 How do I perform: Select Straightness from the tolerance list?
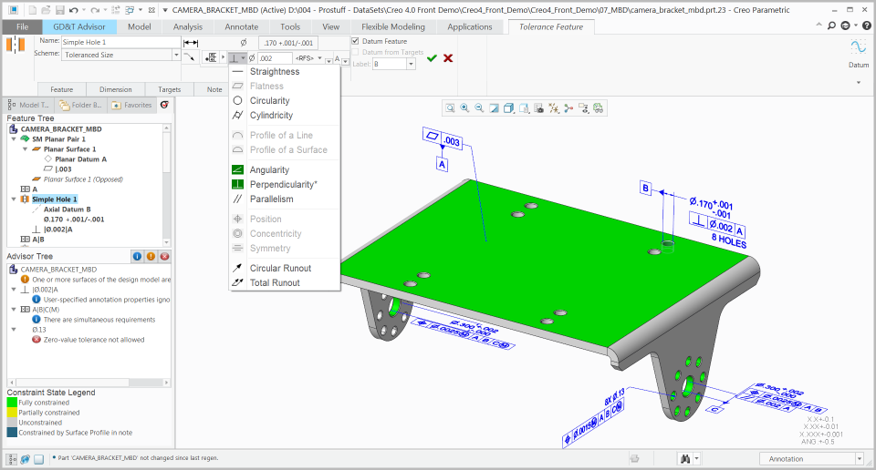[274, 72]
